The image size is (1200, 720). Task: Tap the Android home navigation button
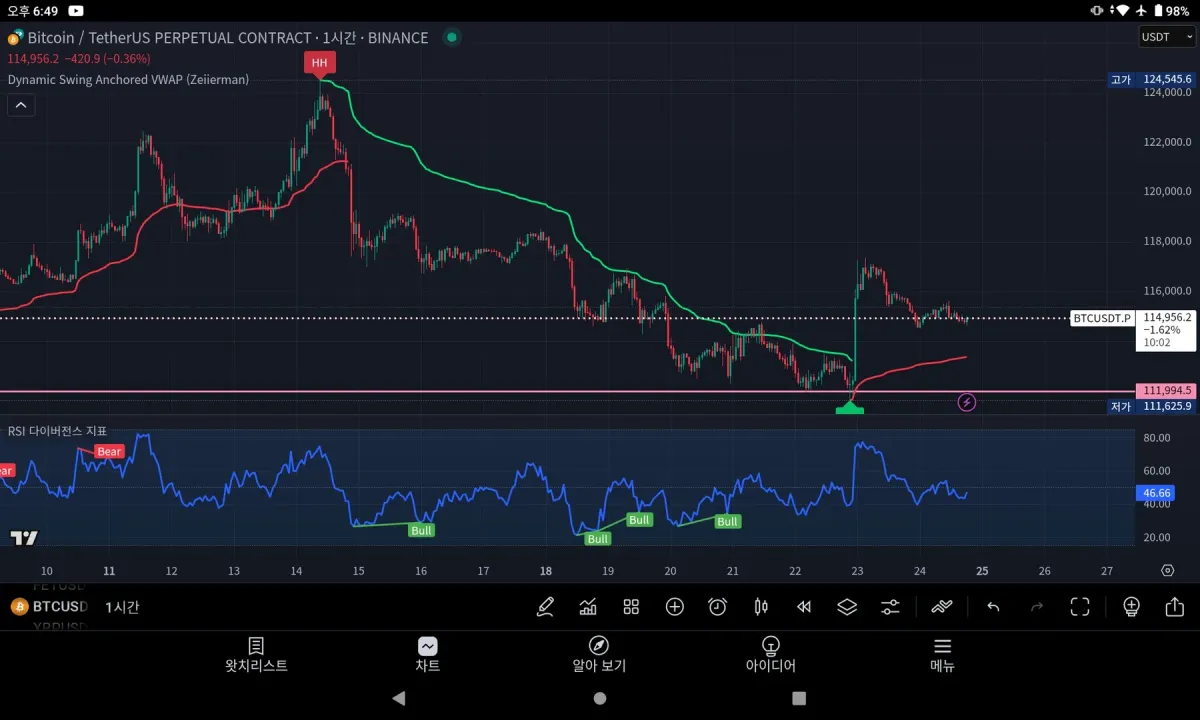599,698
